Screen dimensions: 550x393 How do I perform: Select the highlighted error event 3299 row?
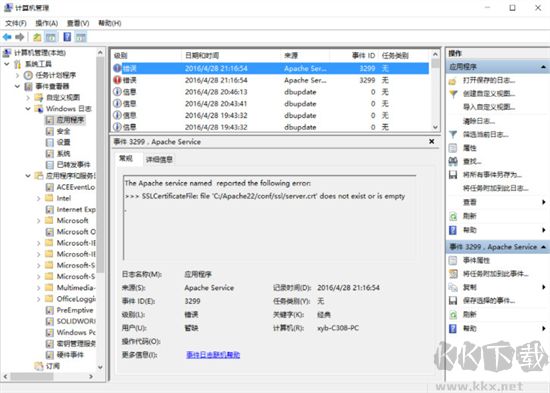[x=271, y=68]
